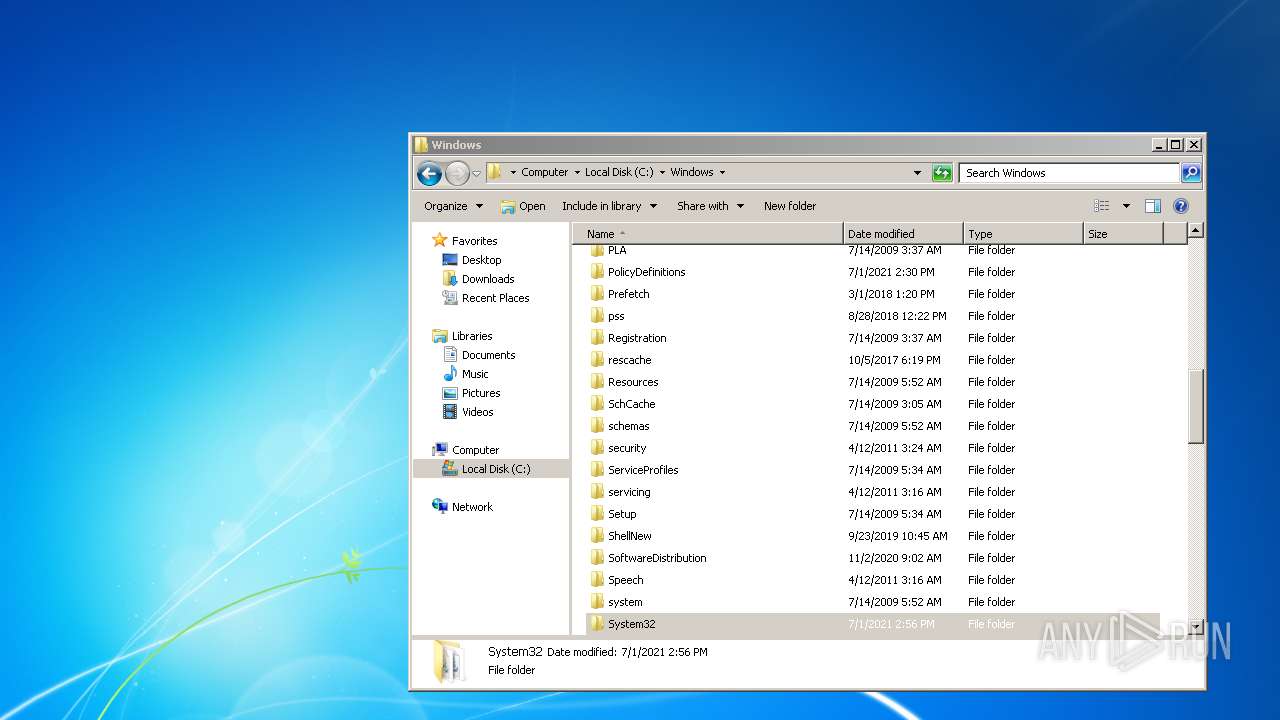
Task: Select the Setup folder icon
Action: click(597, 514)
